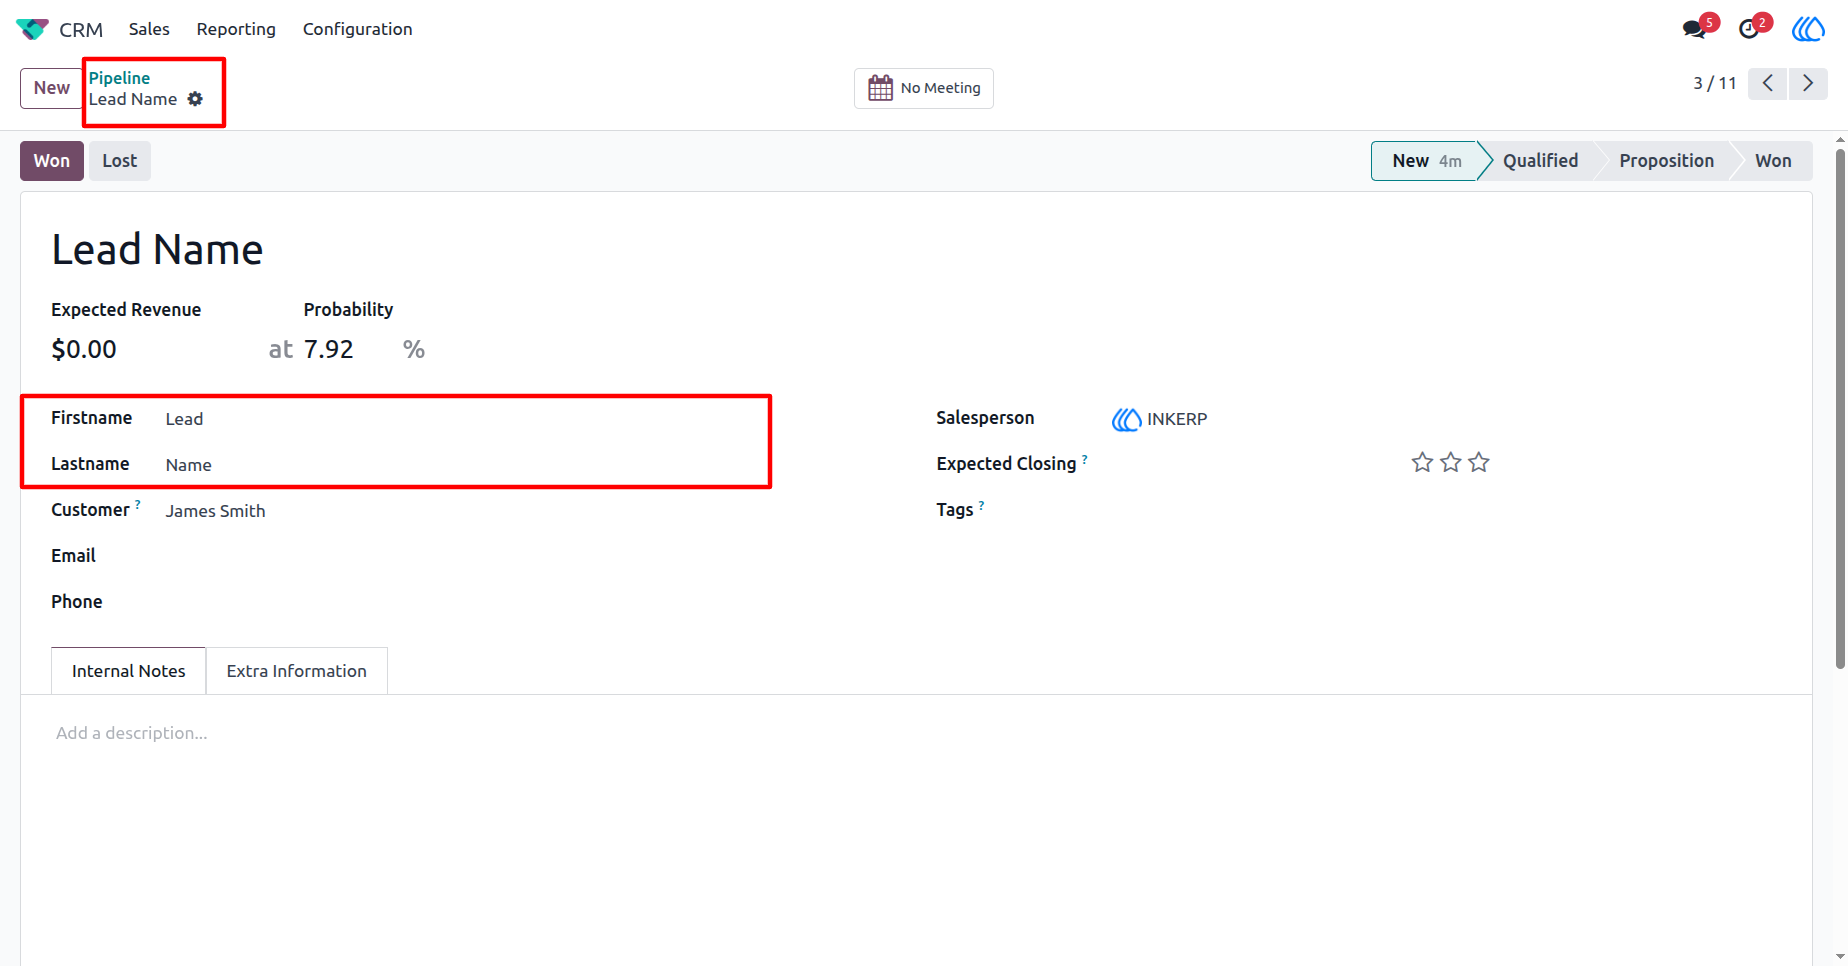1848x966 pixels.
Task: Set priority to two stars
Action: (x=1450, y=462)
